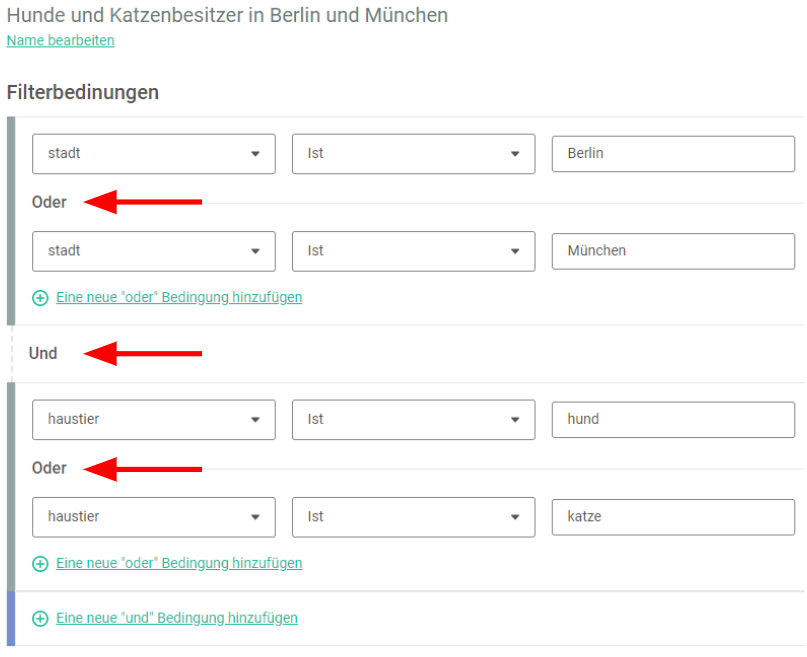Click the katze value input field
Viewport: 807px width, 657px height.
(673, 517)
